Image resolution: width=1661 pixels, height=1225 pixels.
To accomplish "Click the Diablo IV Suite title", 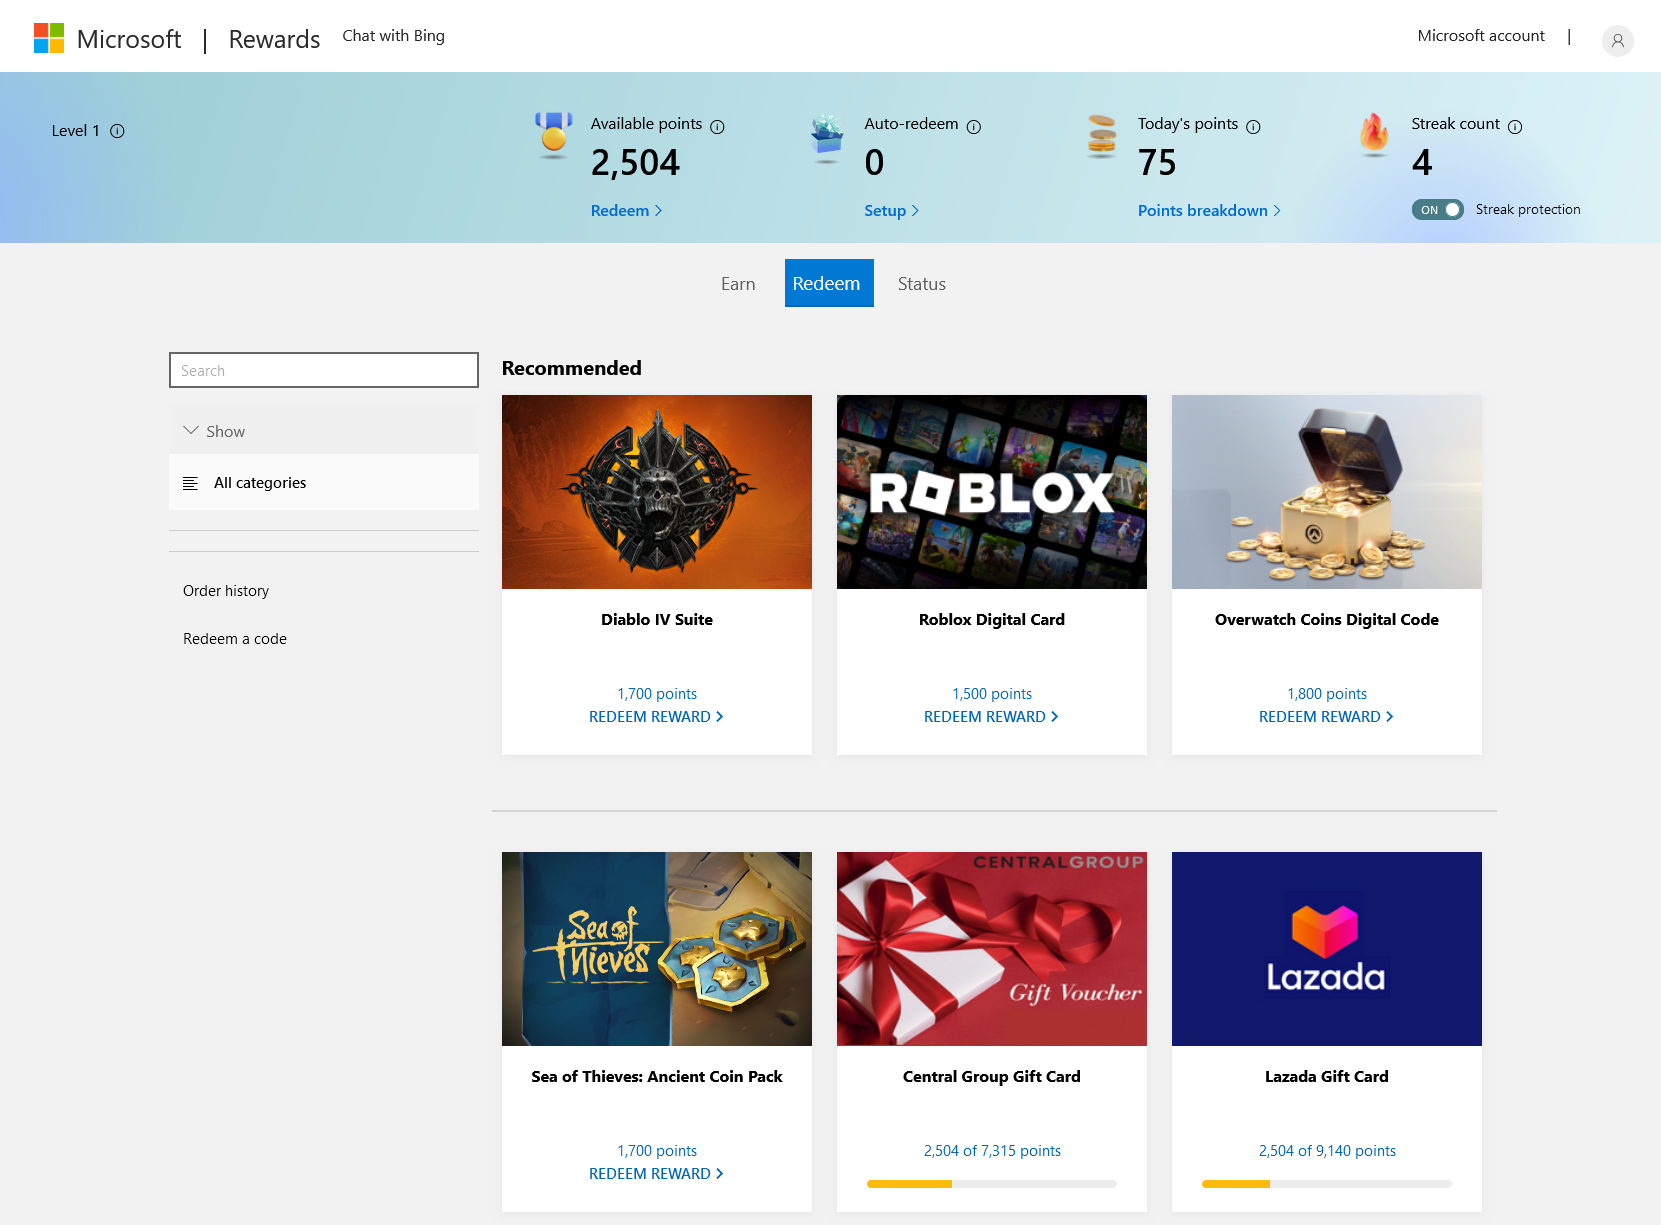I will [x=657, y=620].
